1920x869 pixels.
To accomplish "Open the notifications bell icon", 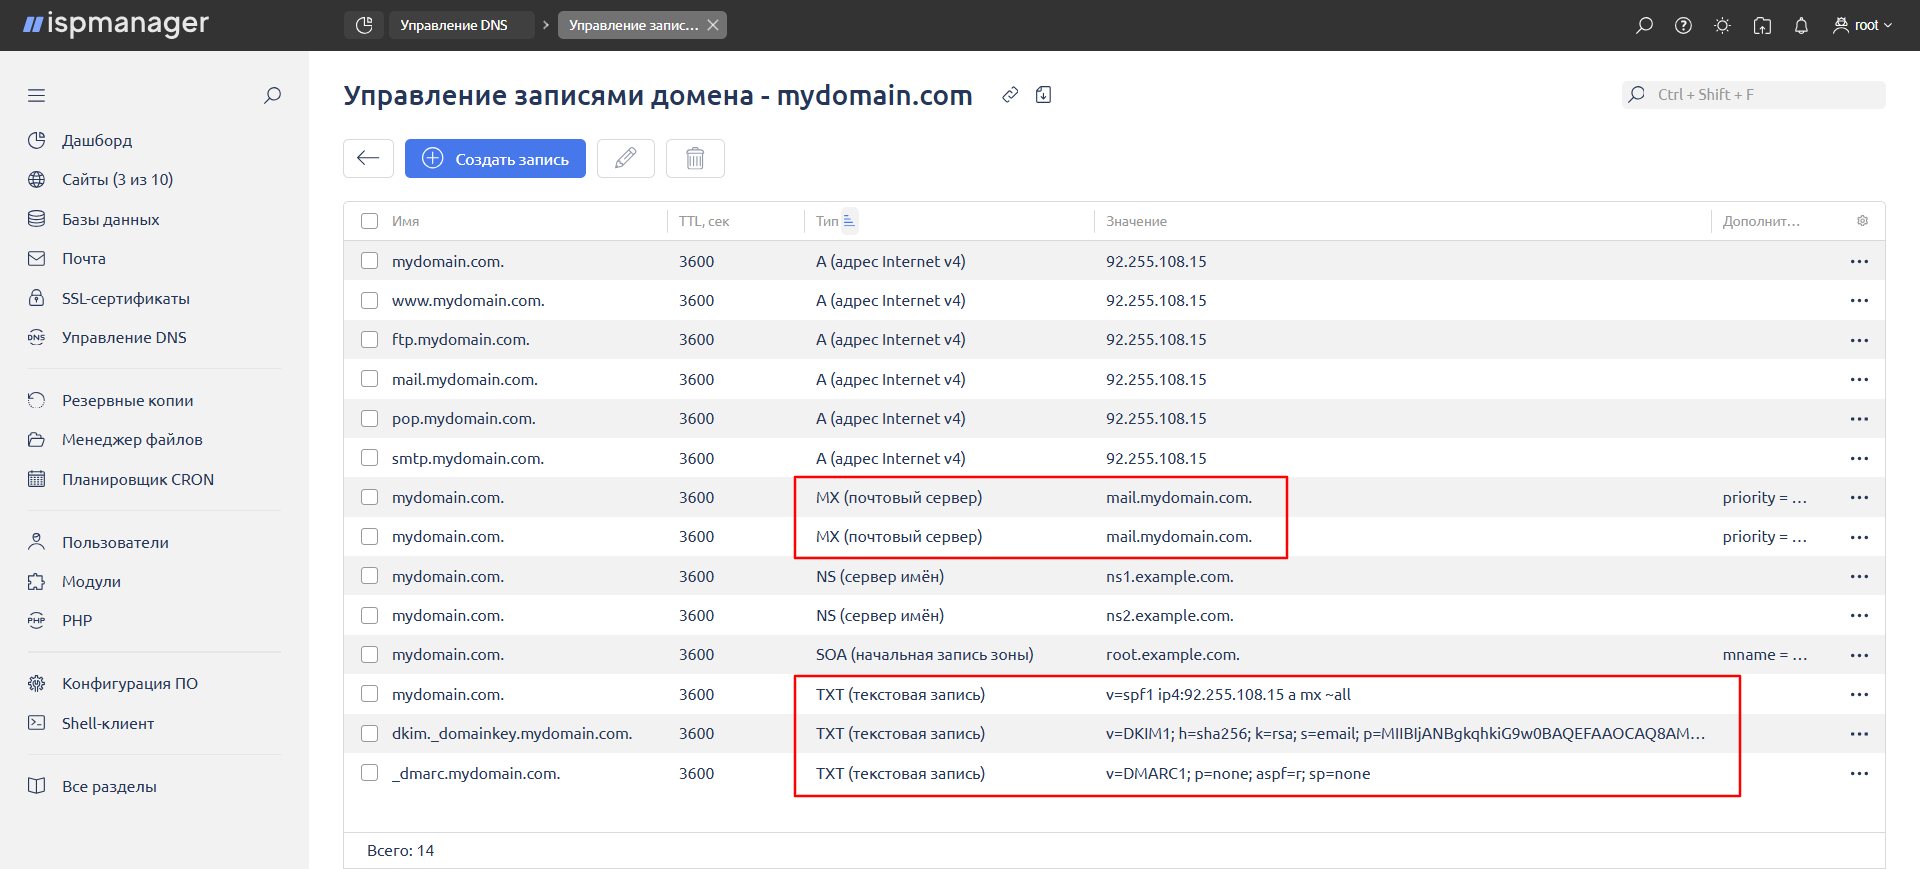I will point(1801,25).
